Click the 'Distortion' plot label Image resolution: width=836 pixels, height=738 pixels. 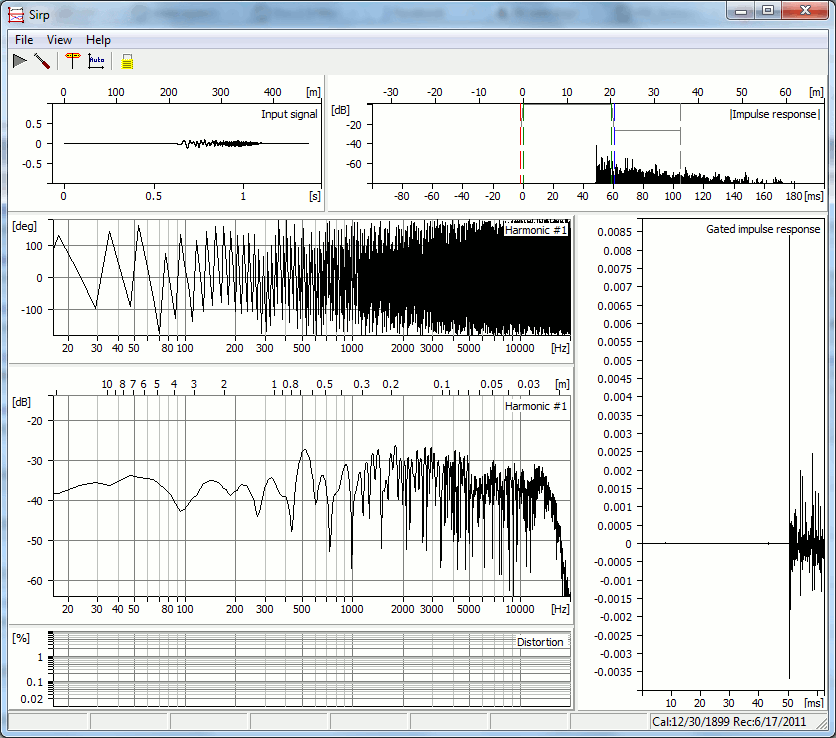pos(540,642)
